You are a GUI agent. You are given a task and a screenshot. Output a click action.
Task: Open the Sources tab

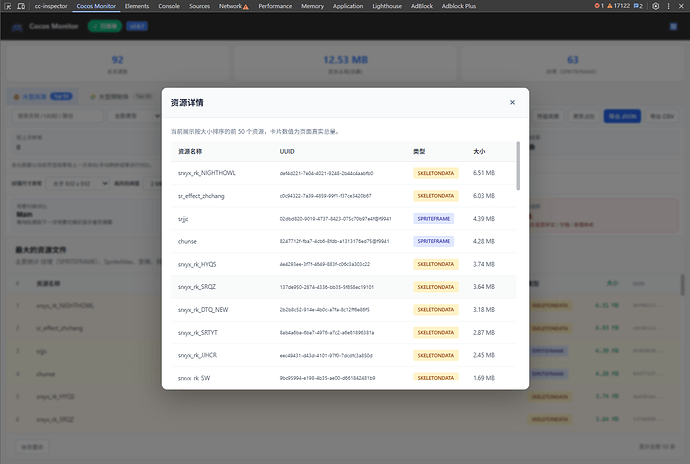coord(199,6)
